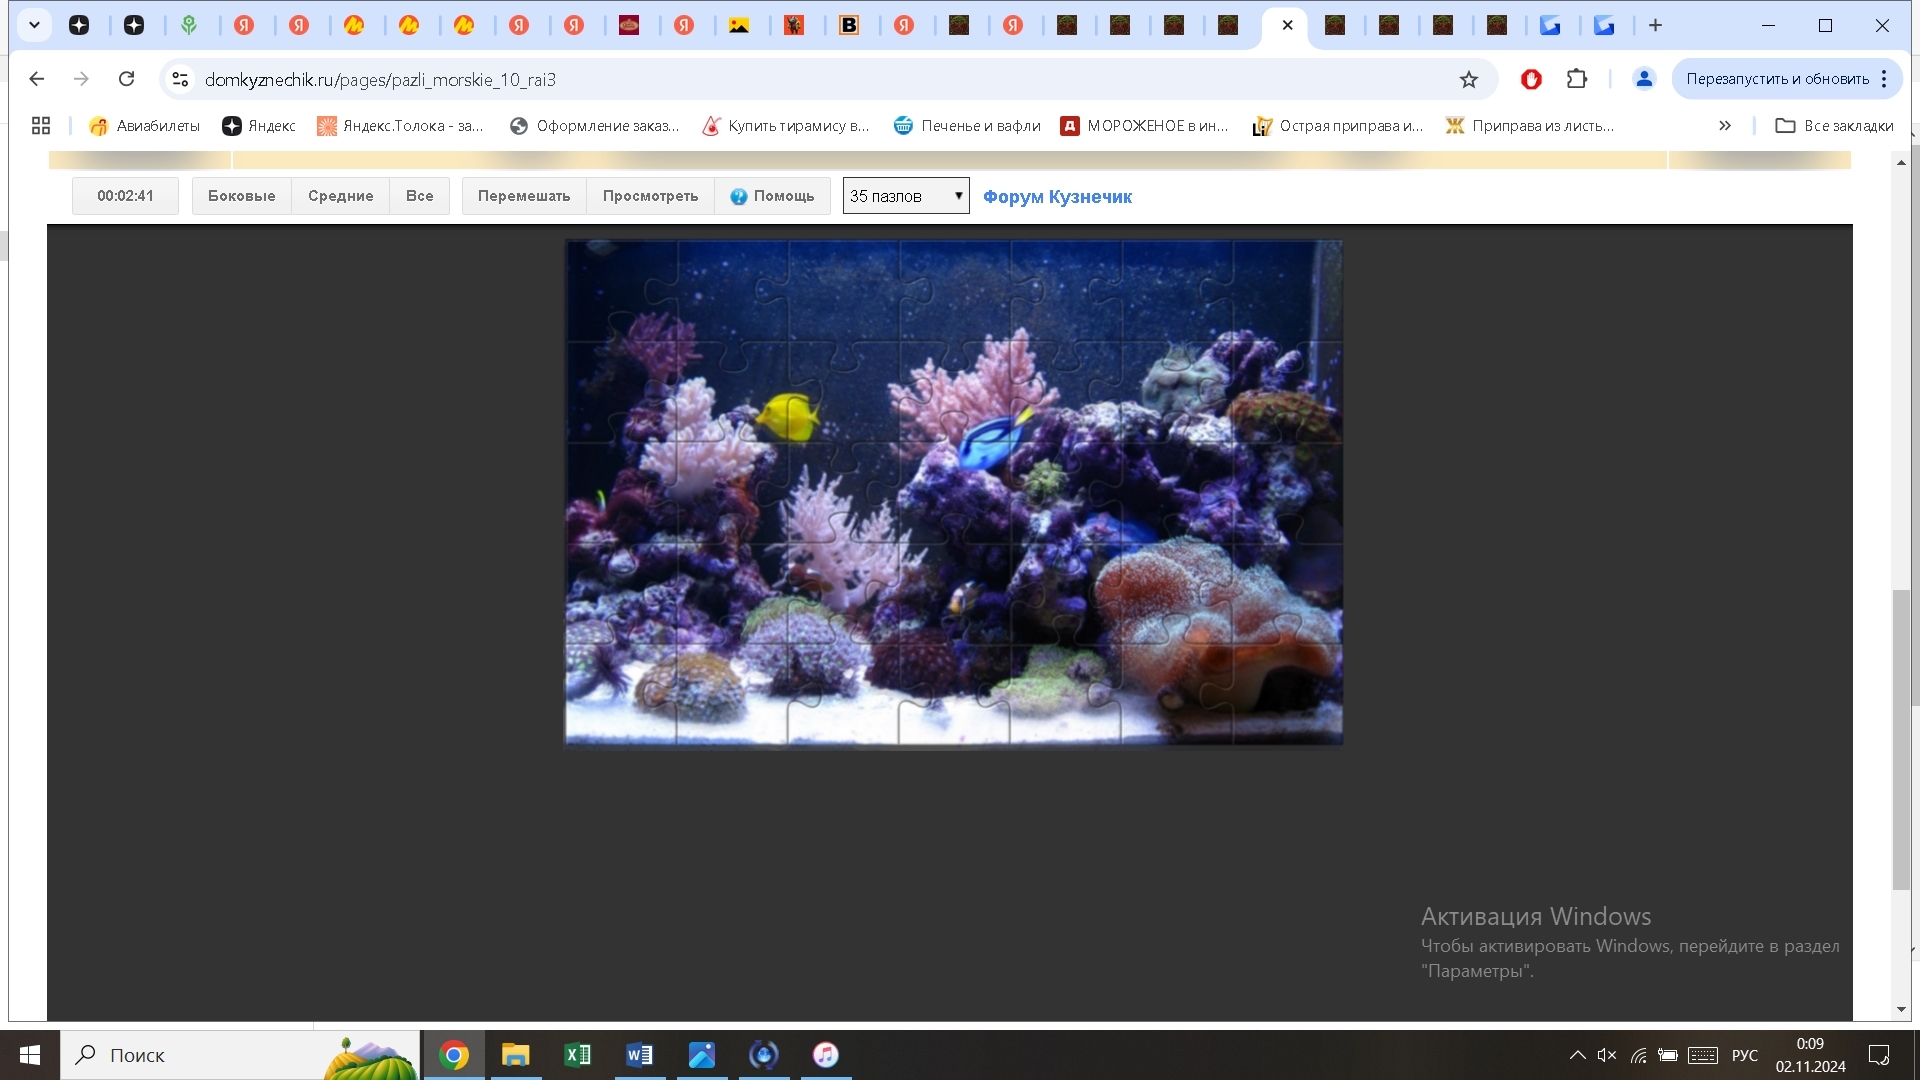The width and height of the screenshot is (1920, 1080).
Task: Close the active puzzle tab
Action: [1287, 25]
